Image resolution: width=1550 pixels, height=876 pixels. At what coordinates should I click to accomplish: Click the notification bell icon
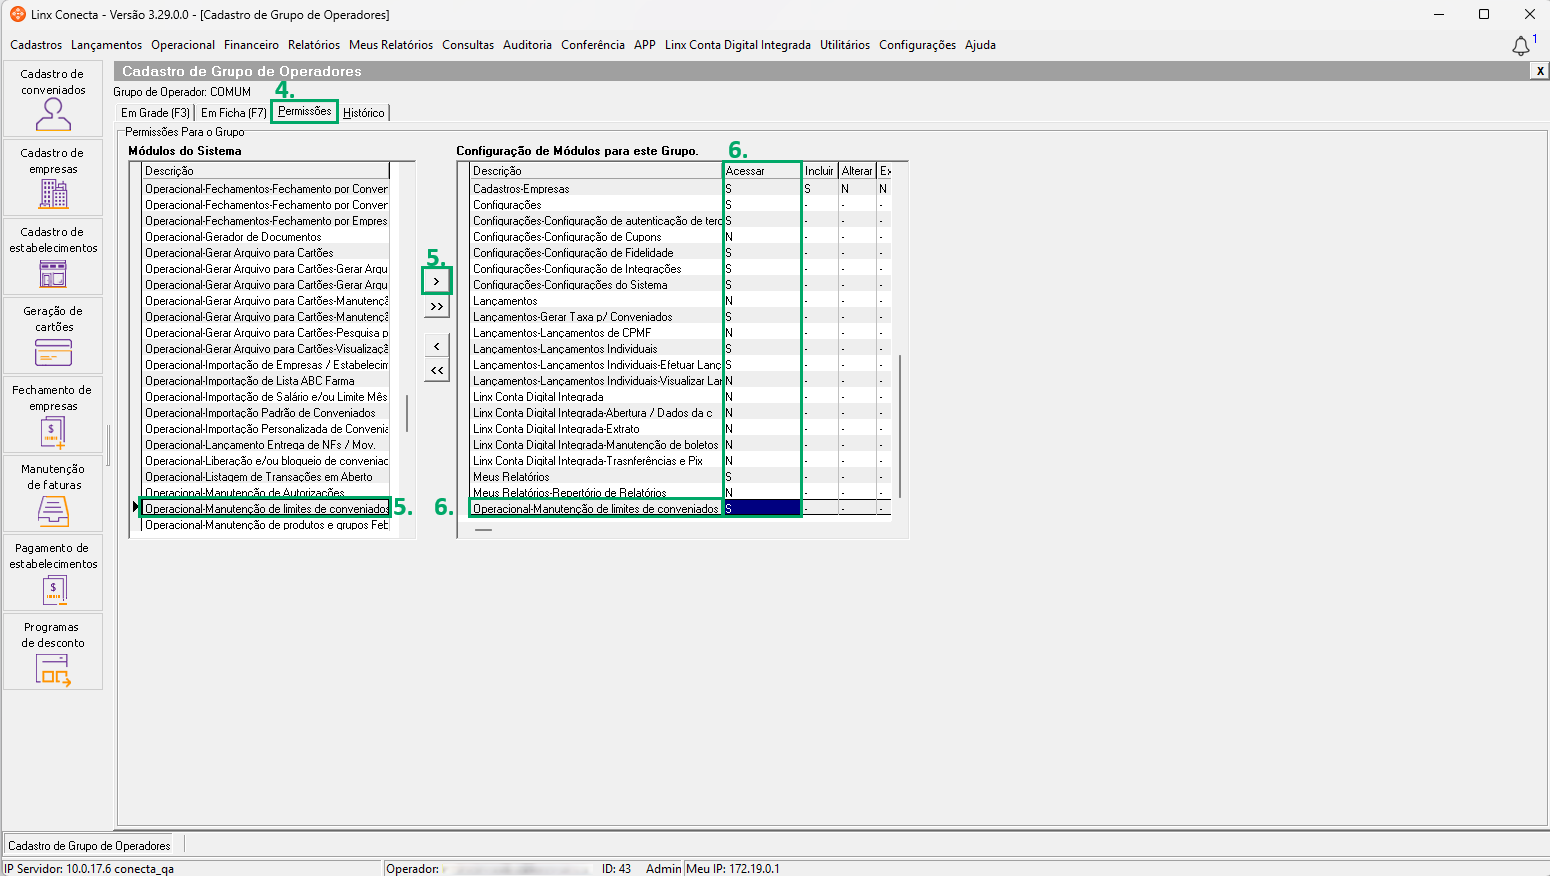[x=1521, y=45]
